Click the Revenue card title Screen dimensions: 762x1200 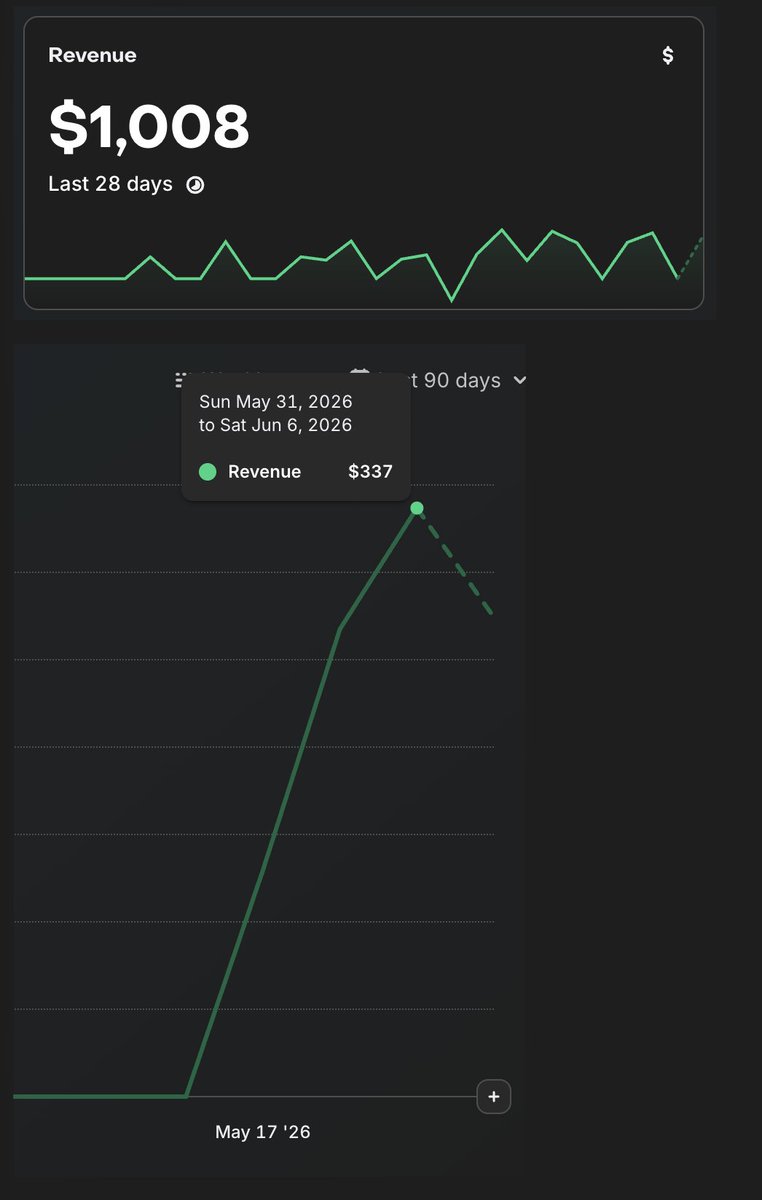pos(92,55)
